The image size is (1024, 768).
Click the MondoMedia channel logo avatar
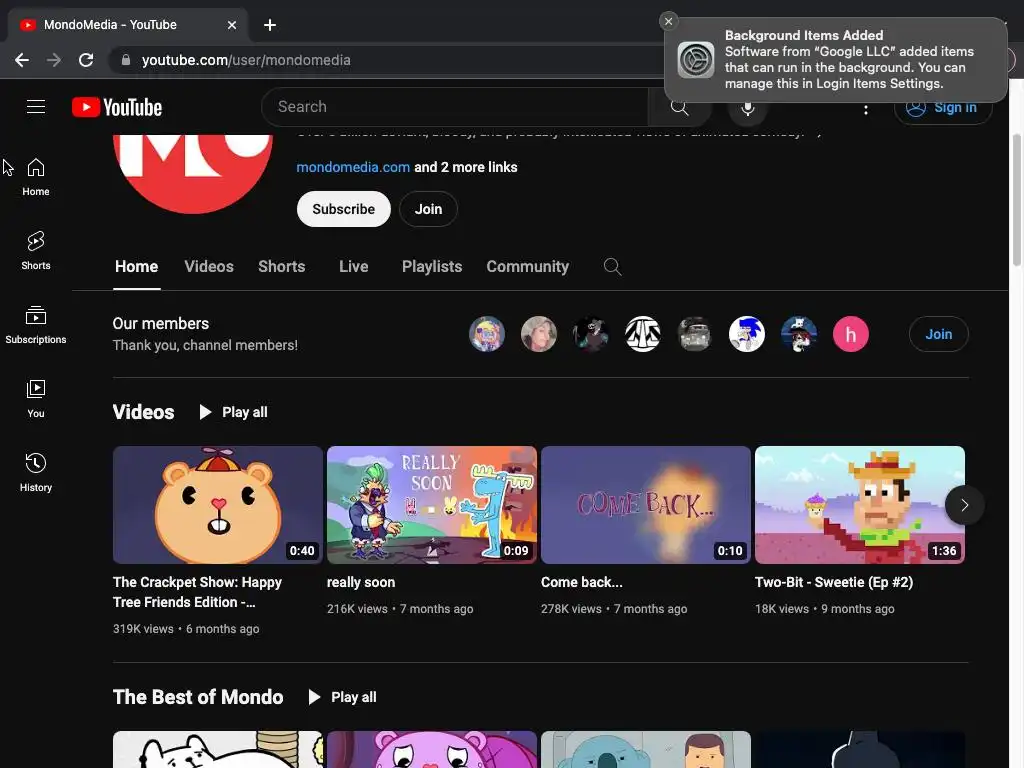click(193, 174)
